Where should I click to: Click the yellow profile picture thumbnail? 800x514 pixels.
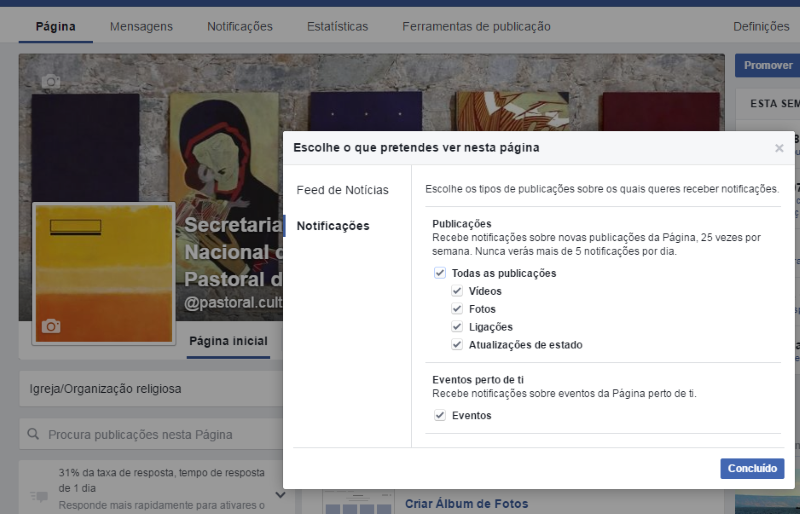tap(104, 274)
